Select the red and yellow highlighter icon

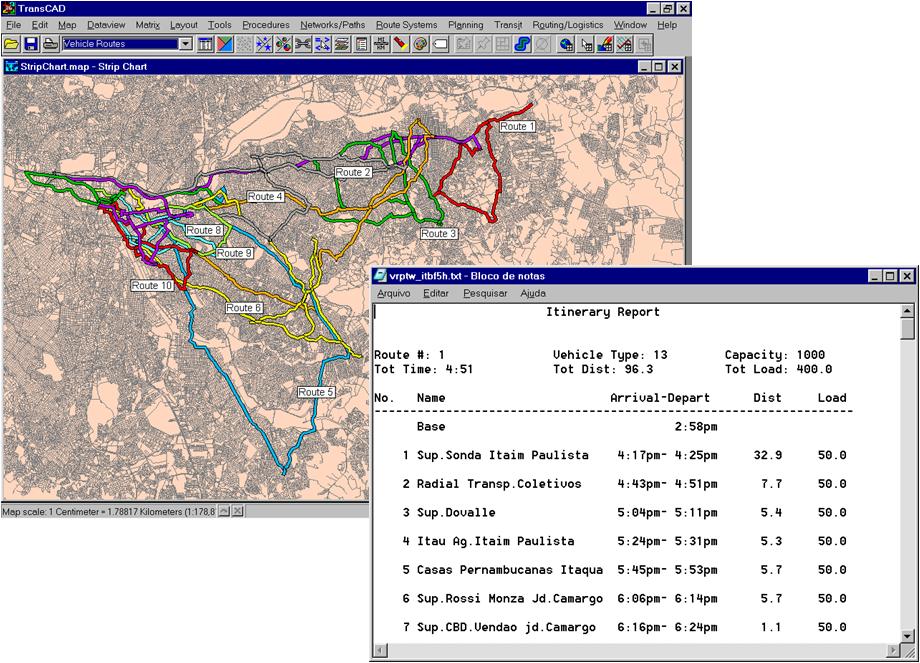[401, 44]
